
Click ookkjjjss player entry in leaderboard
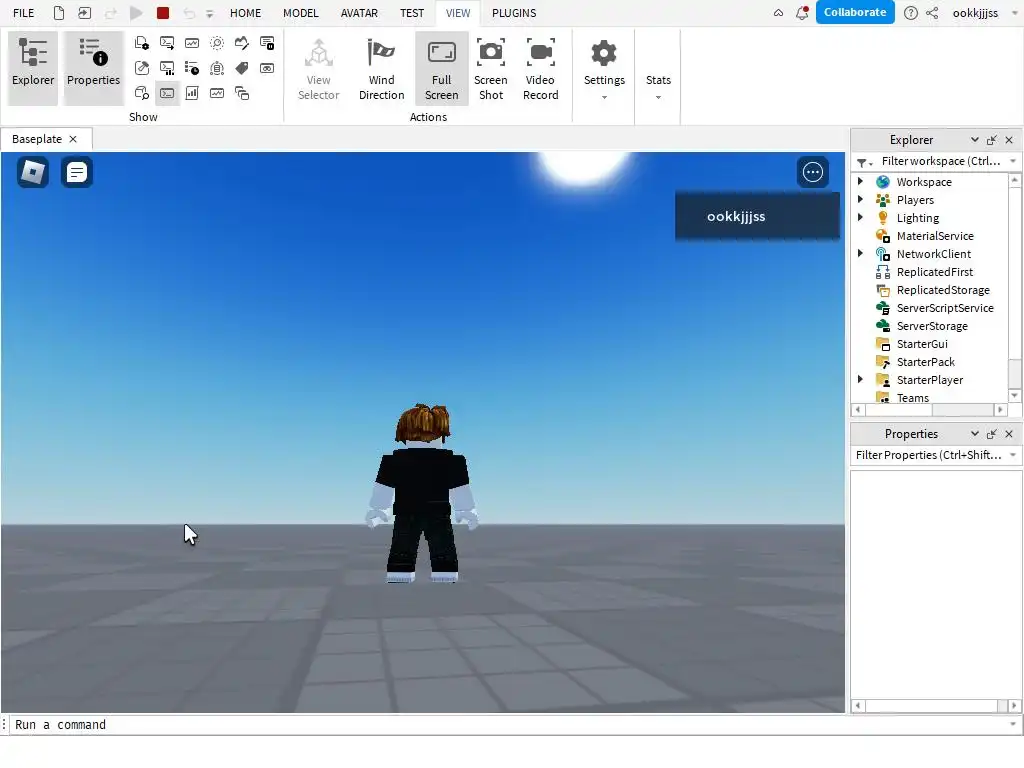[x=757, y=217]
